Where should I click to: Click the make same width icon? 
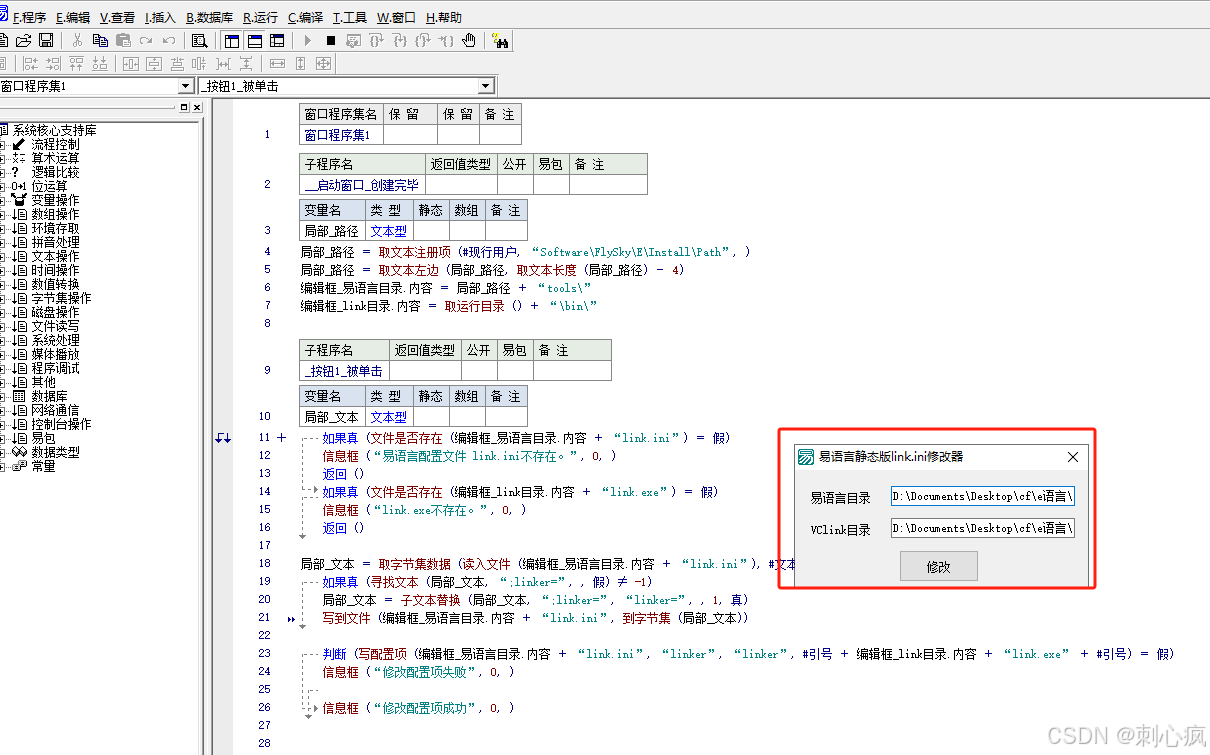tap(277, 63)
